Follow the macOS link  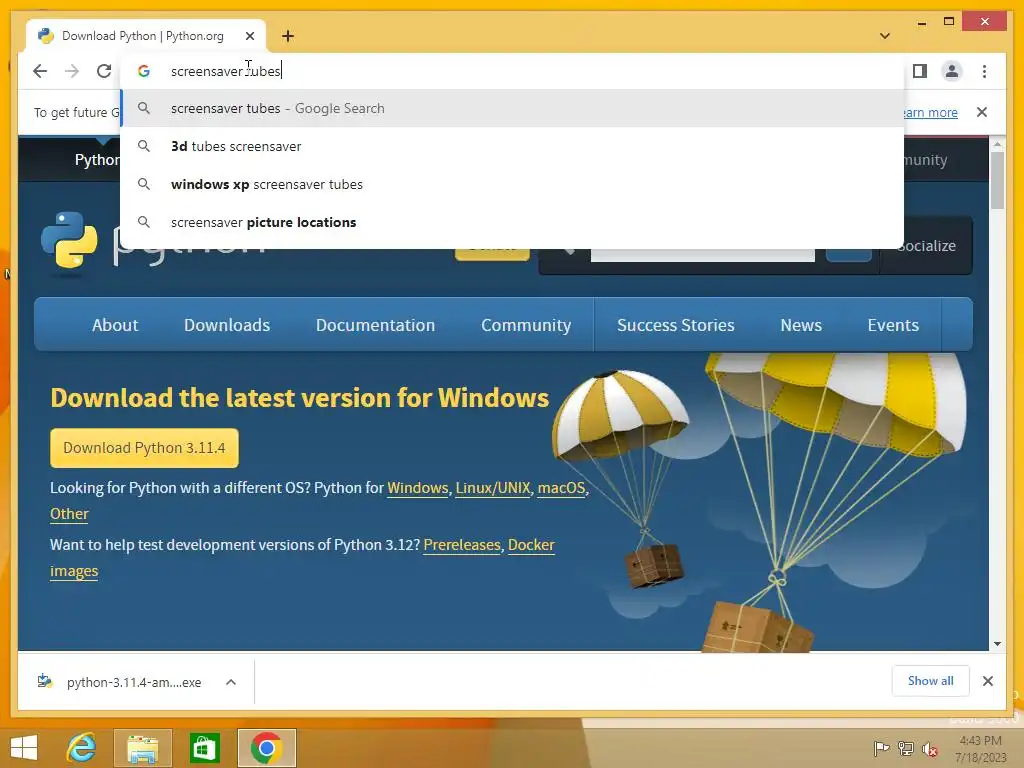coord(561,488)
